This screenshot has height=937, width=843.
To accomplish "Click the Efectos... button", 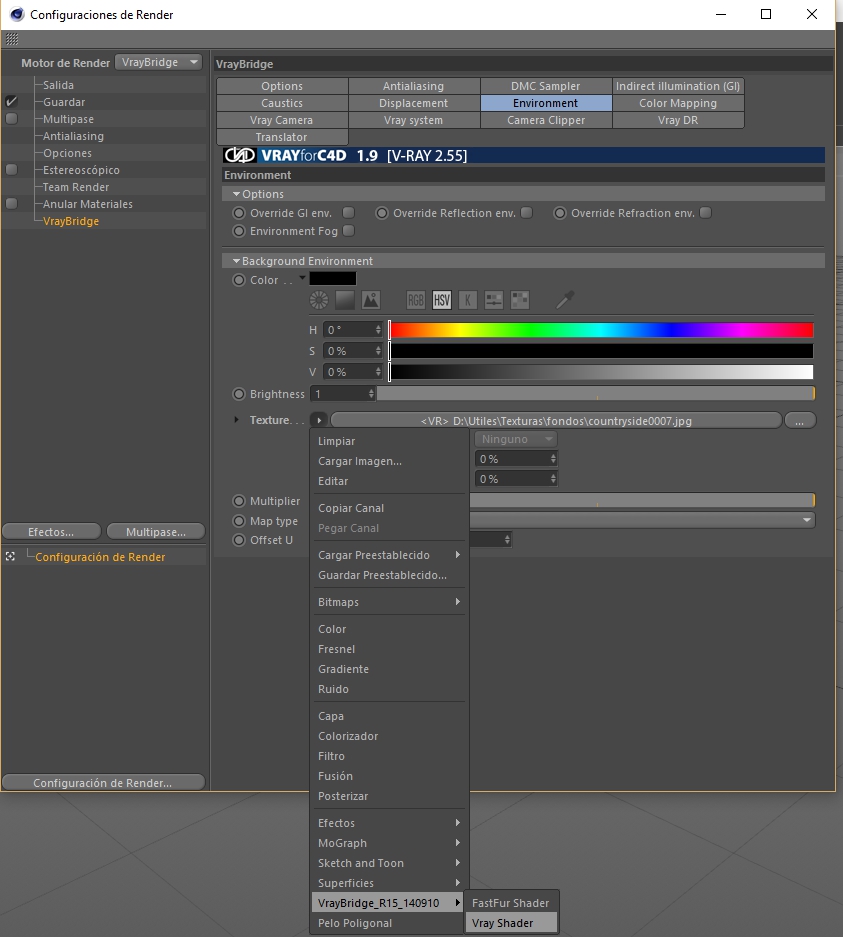I will point(51,531).
